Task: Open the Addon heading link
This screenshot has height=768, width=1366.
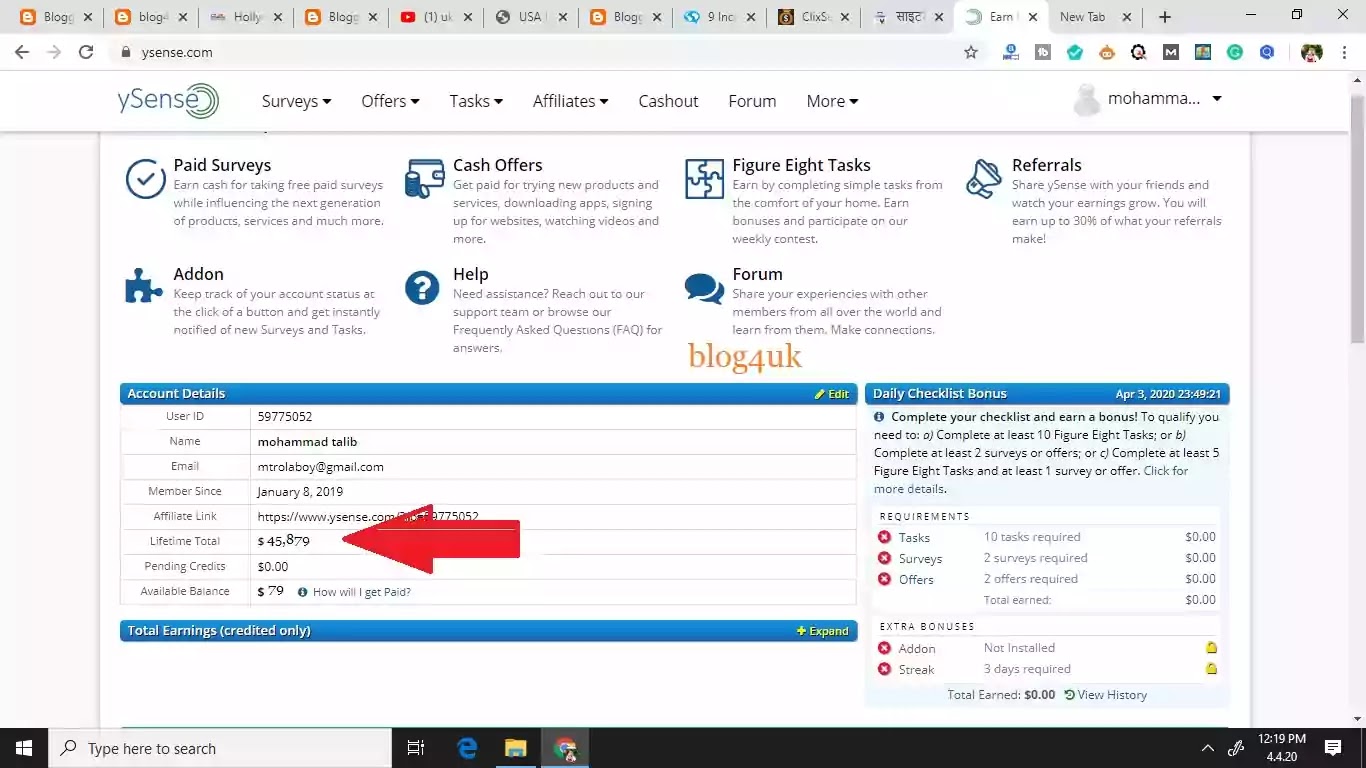Action: (x=198, y=274)
